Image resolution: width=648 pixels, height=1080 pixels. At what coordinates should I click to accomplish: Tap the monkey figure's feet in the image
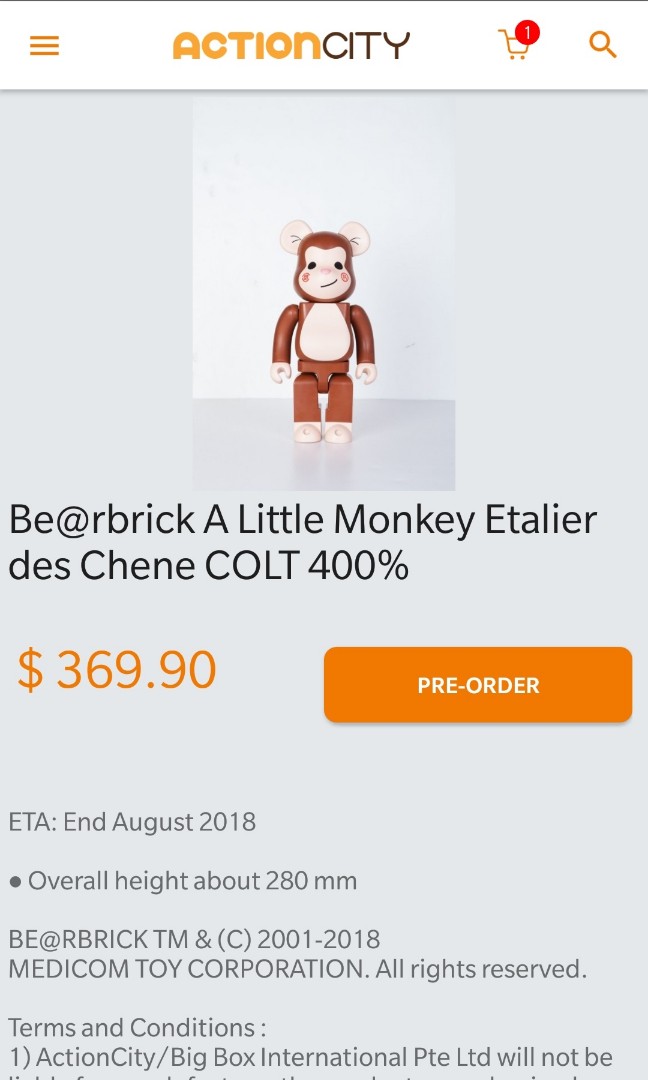(323, 432)
